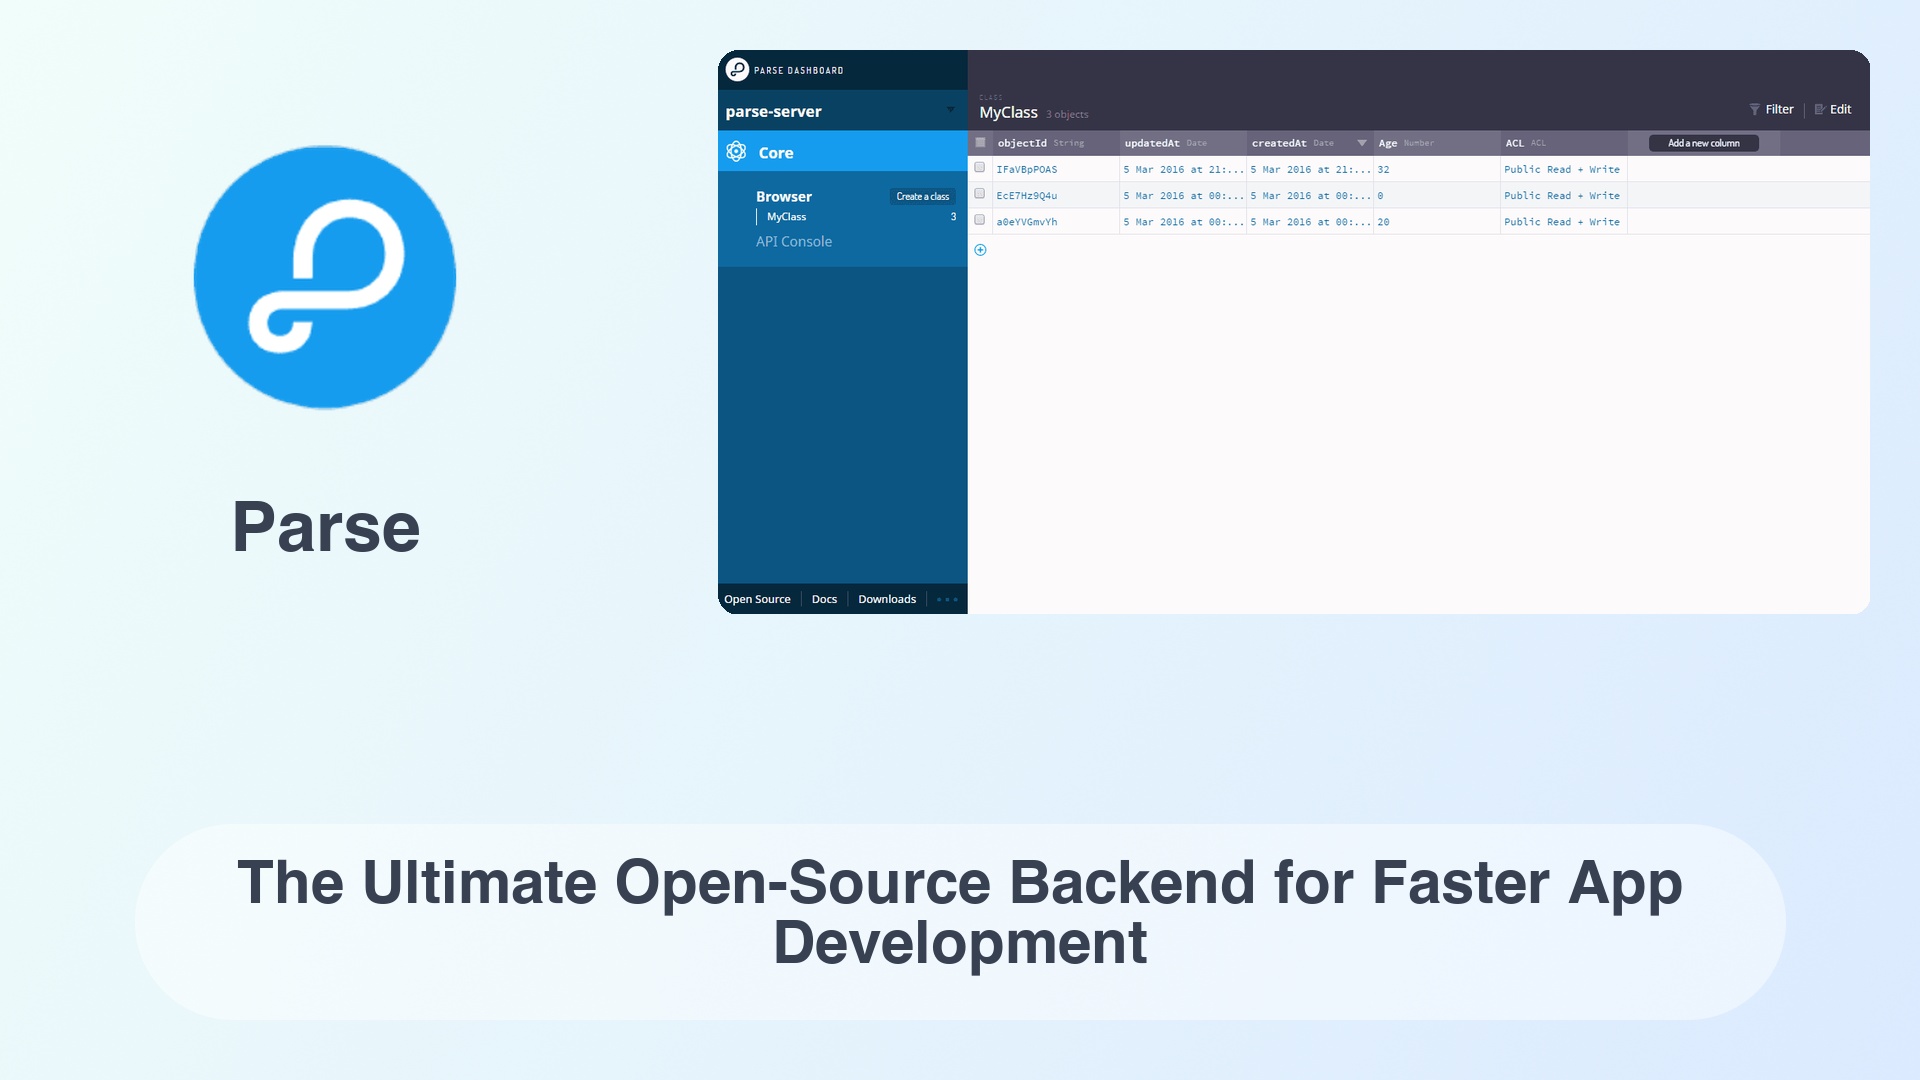Click ACL cell of row a0eYVGmvYh
This screenshot has height=1080, width=1920.
point(1563,221)
